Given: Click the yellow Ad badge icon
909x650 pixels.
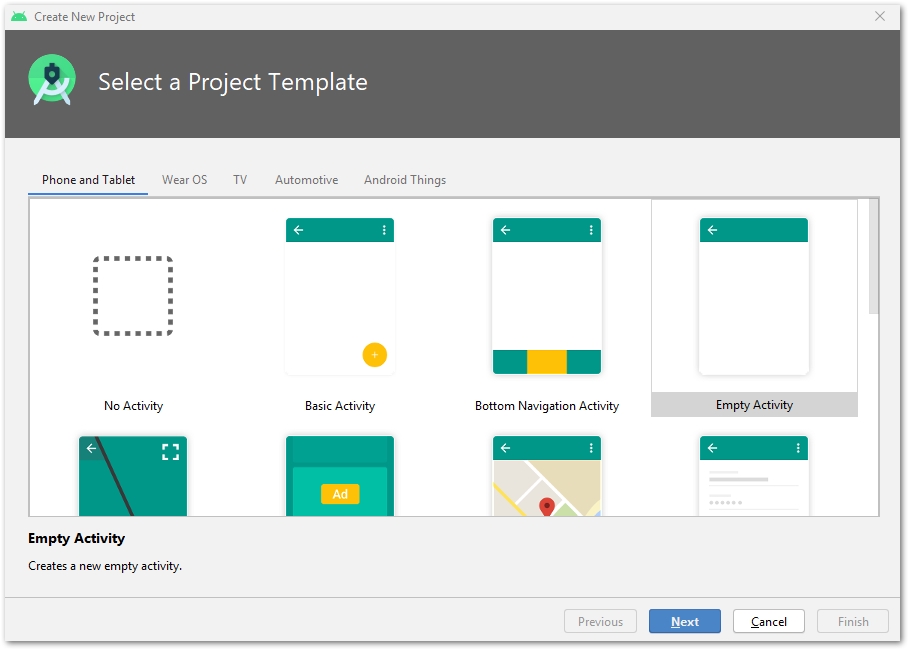Looking at the screenshot, I should pos(340,494).
